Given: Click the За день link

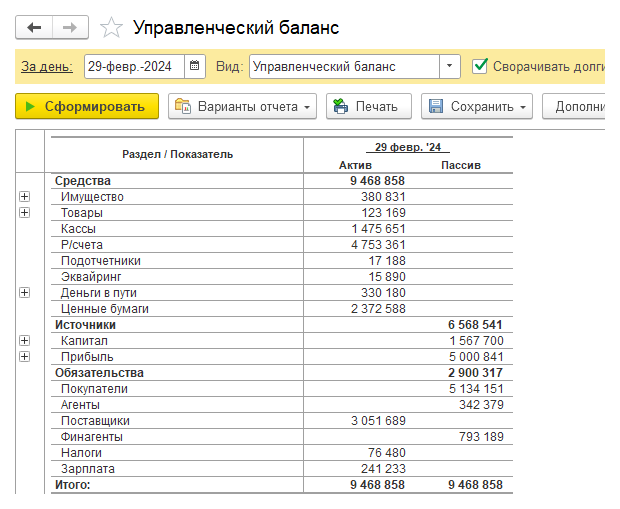Looking at the screenshot, I should (47, 66).
